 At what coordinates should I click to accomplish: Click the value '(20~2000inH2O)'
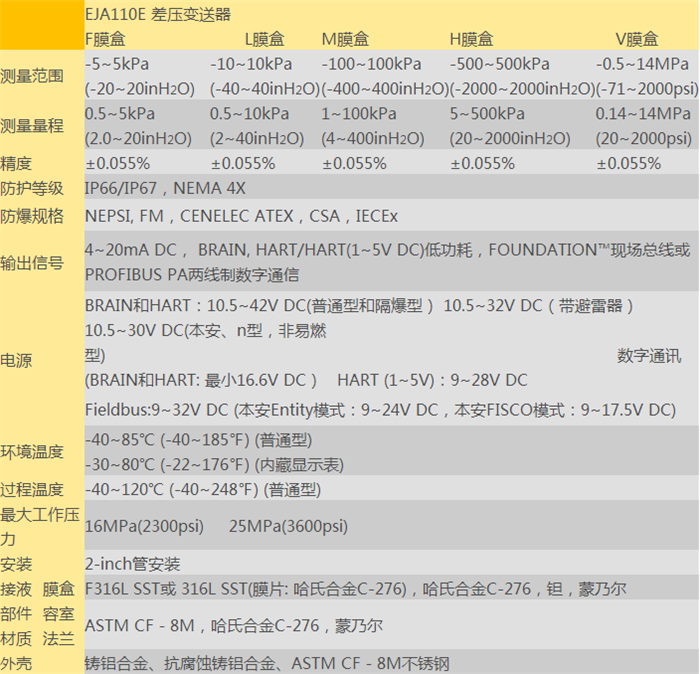[x=510, y=138]
